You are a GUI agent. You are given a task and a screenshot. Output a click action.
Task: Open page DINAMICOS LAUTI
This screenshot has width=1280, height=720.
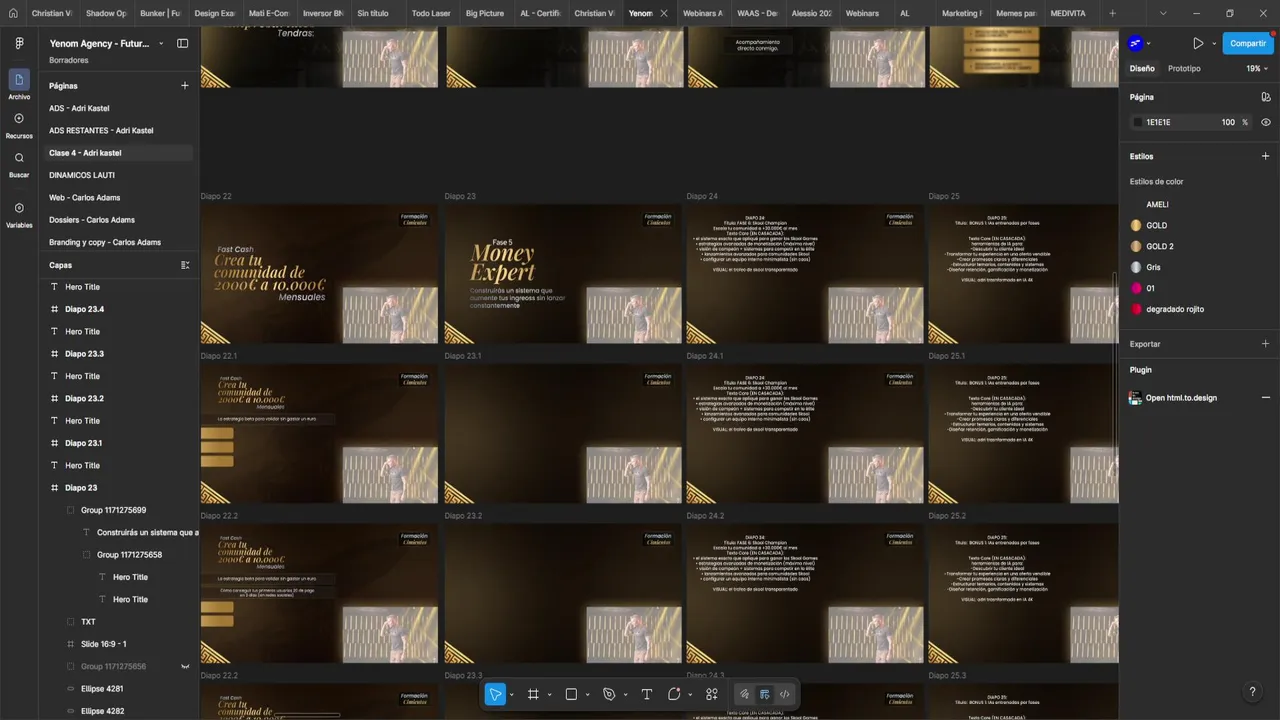point(82,175)
